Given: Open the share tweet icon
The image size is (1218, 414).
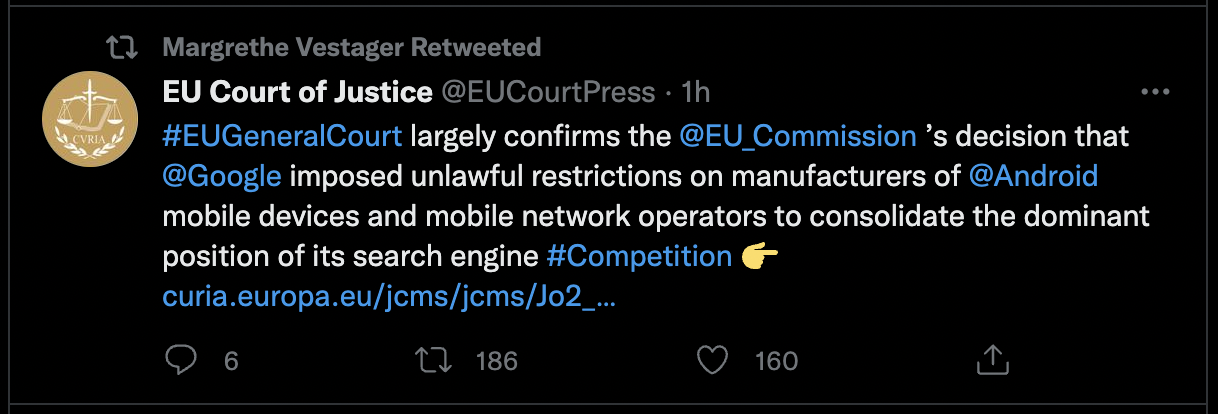Looking at the screenshot, I should coord(990,359).
